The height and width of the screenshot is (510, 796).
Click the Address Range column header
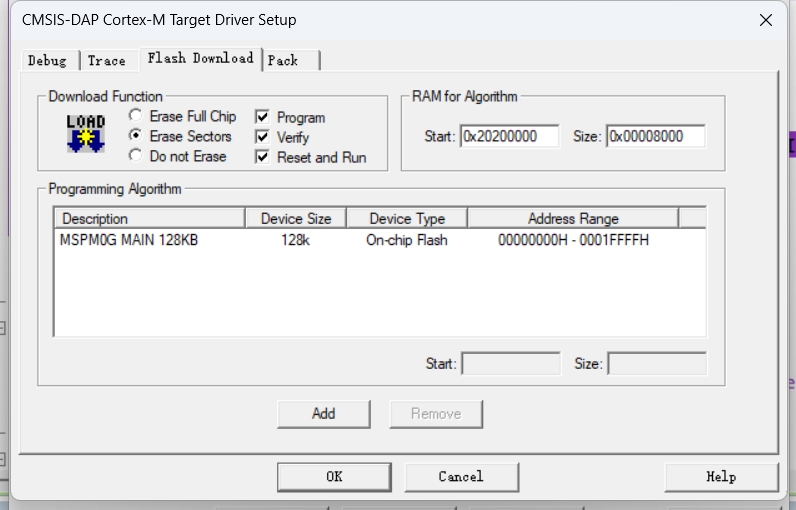tap(572, 218)
